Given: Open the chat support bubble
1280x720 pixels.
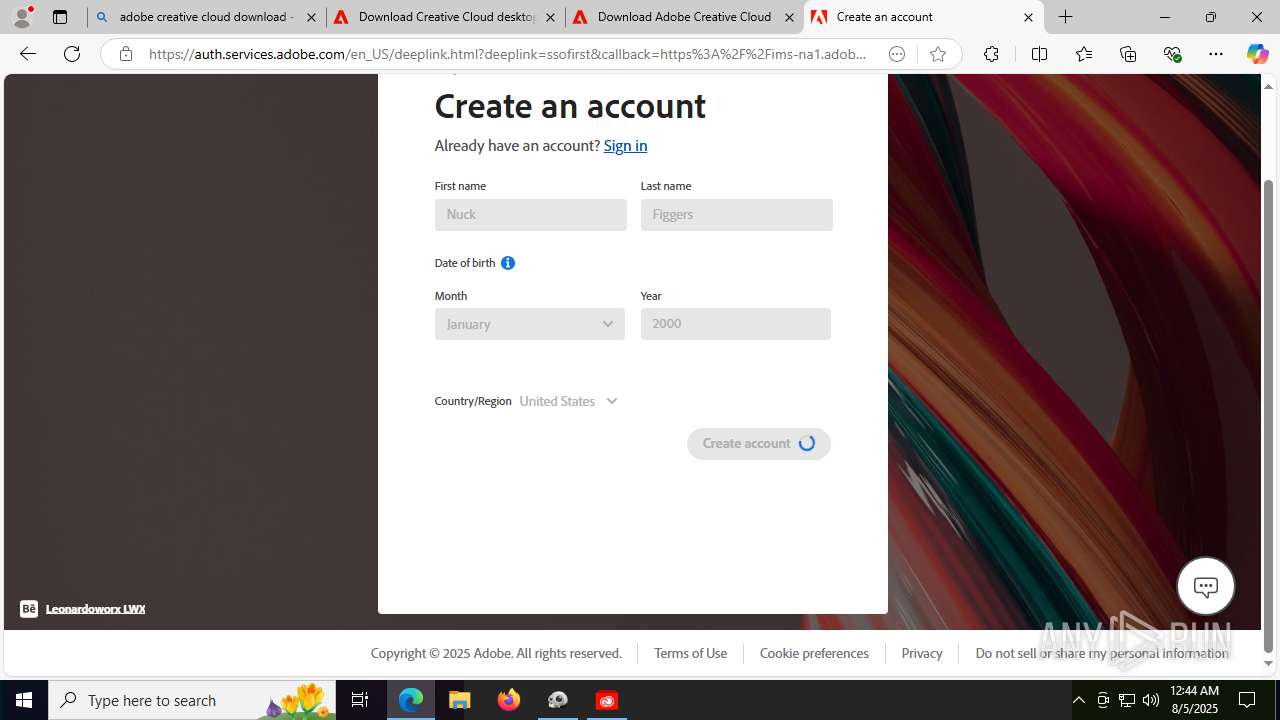Looking at the screenshot, I should (x=1205, y=586).
